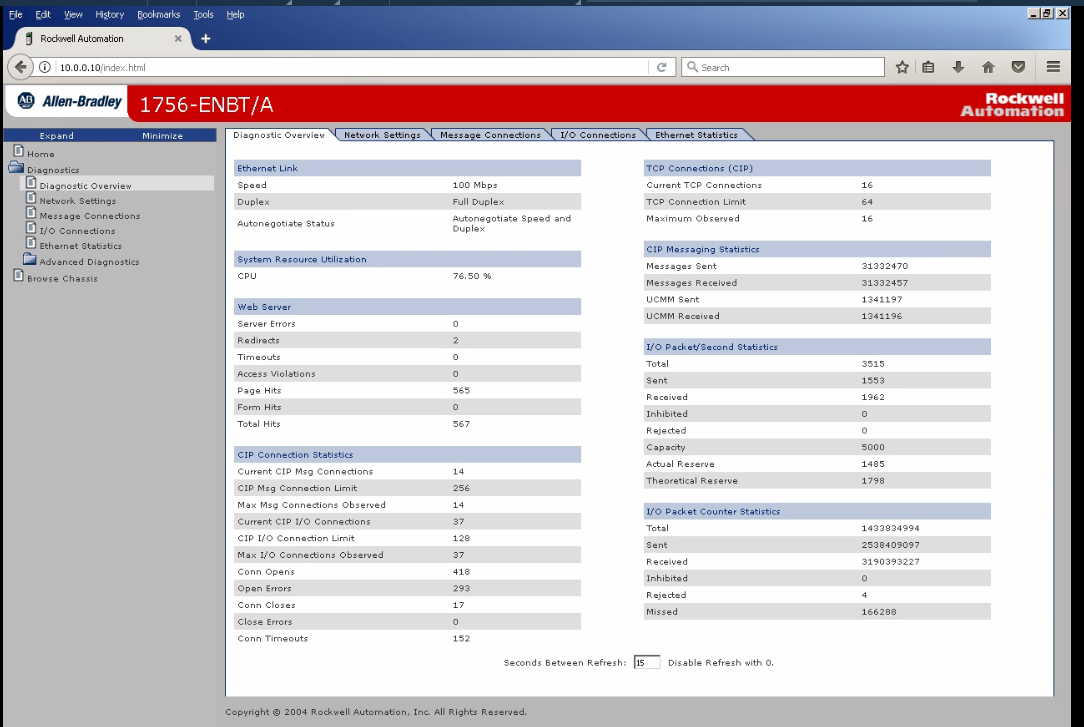Switch to the Ethernet Statistics tab

tap(696, 135)
